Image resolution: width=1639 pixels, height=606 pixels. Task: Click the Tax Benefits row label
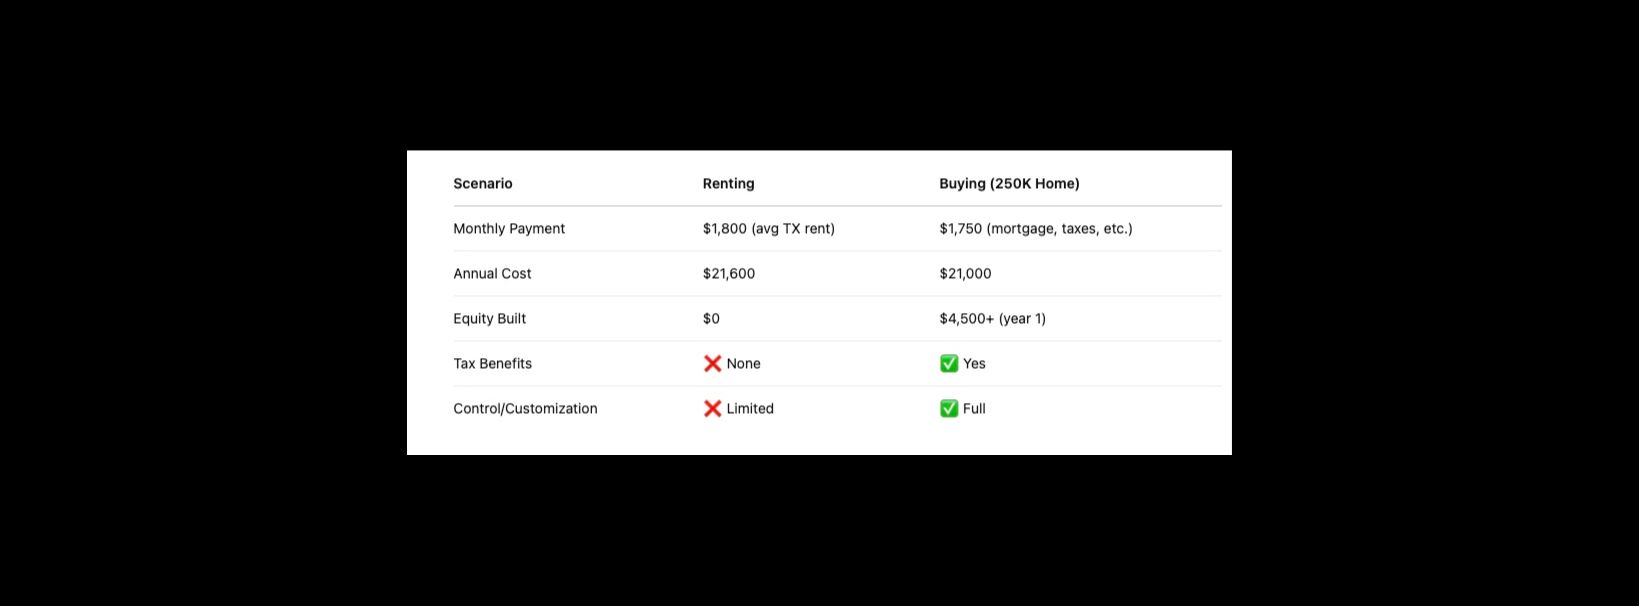[x=492, y=364]
